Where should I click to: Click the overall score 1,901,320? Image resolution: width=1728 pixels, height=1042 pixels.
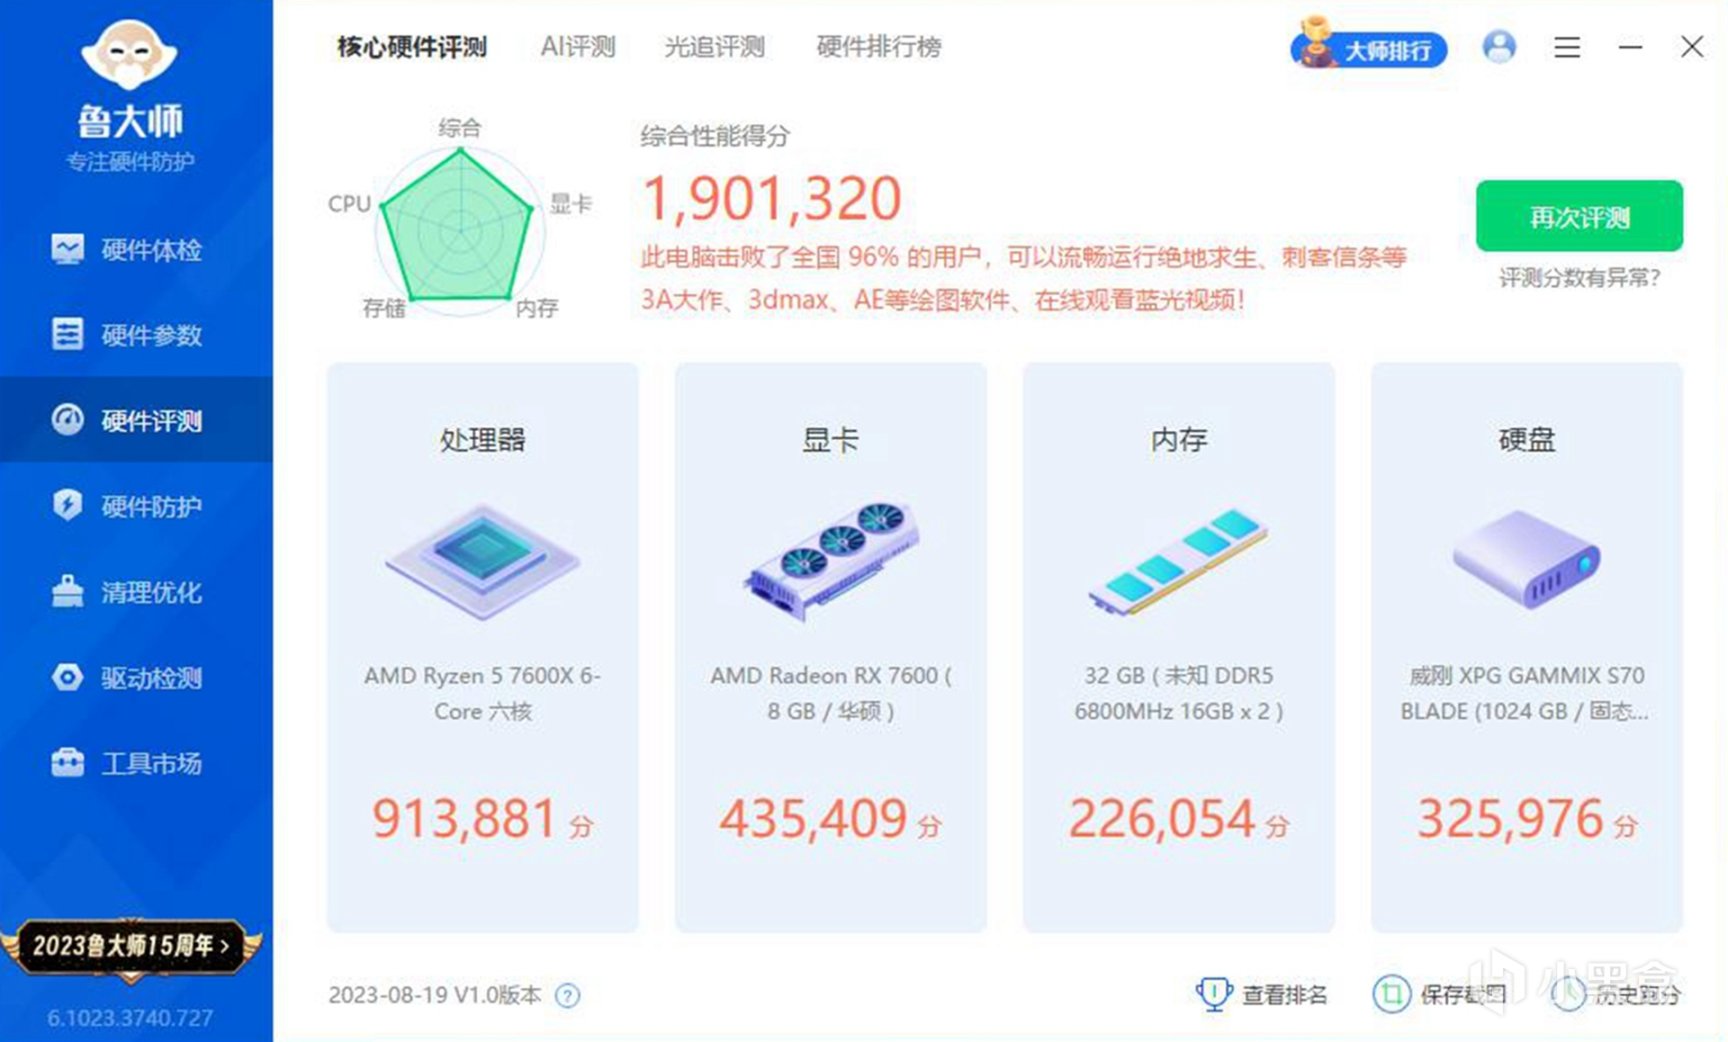click(772, 198)
